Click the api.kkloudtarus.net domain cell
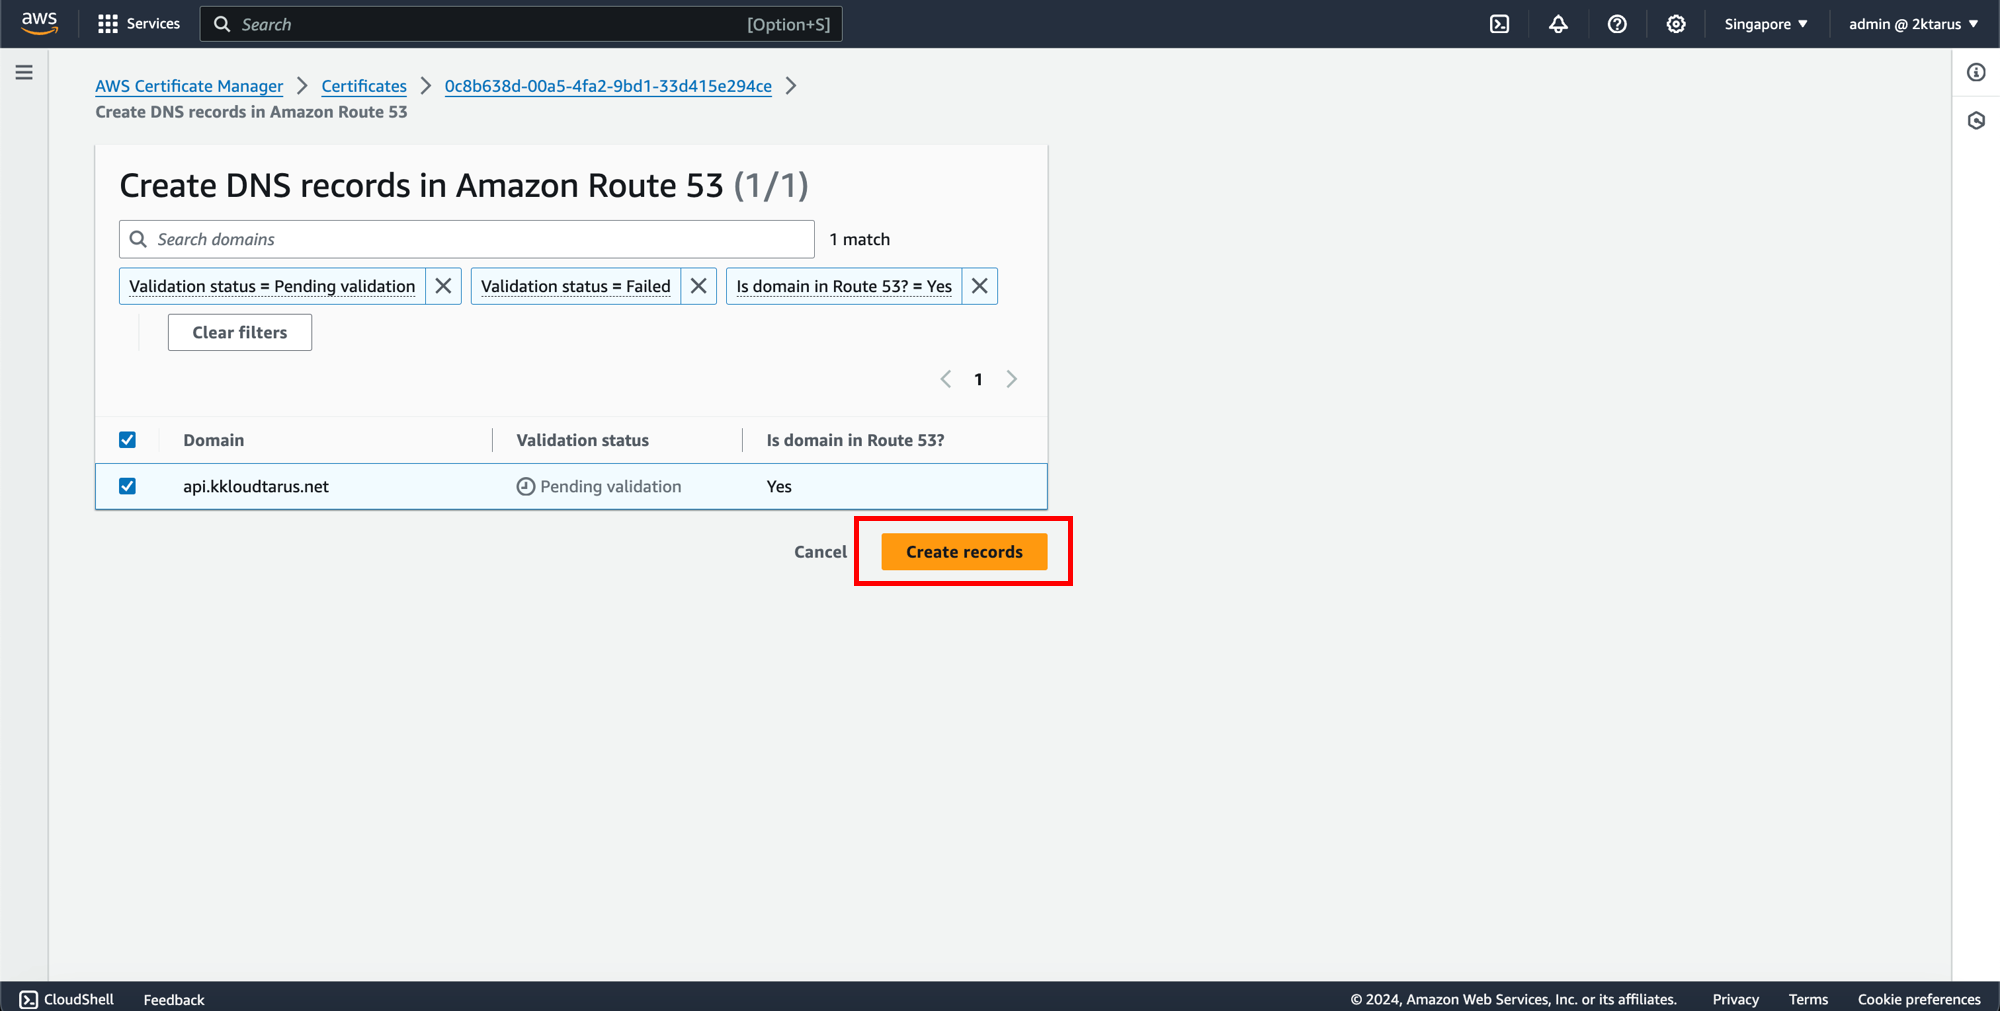2000x1011 pixels. [x=256, y=486]
